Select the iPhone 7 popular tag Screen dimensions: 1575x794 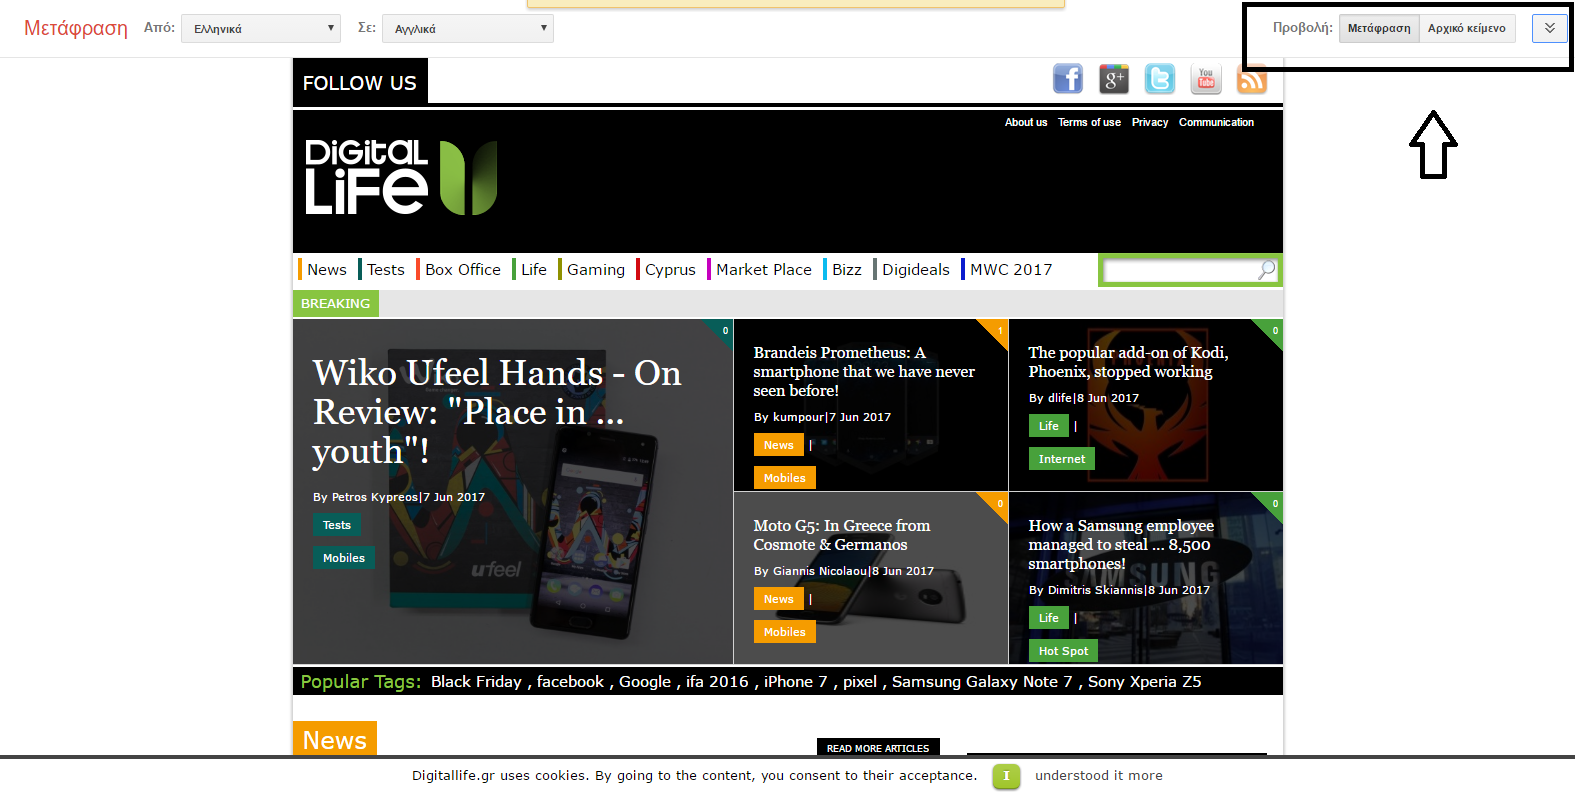(796, 682)
